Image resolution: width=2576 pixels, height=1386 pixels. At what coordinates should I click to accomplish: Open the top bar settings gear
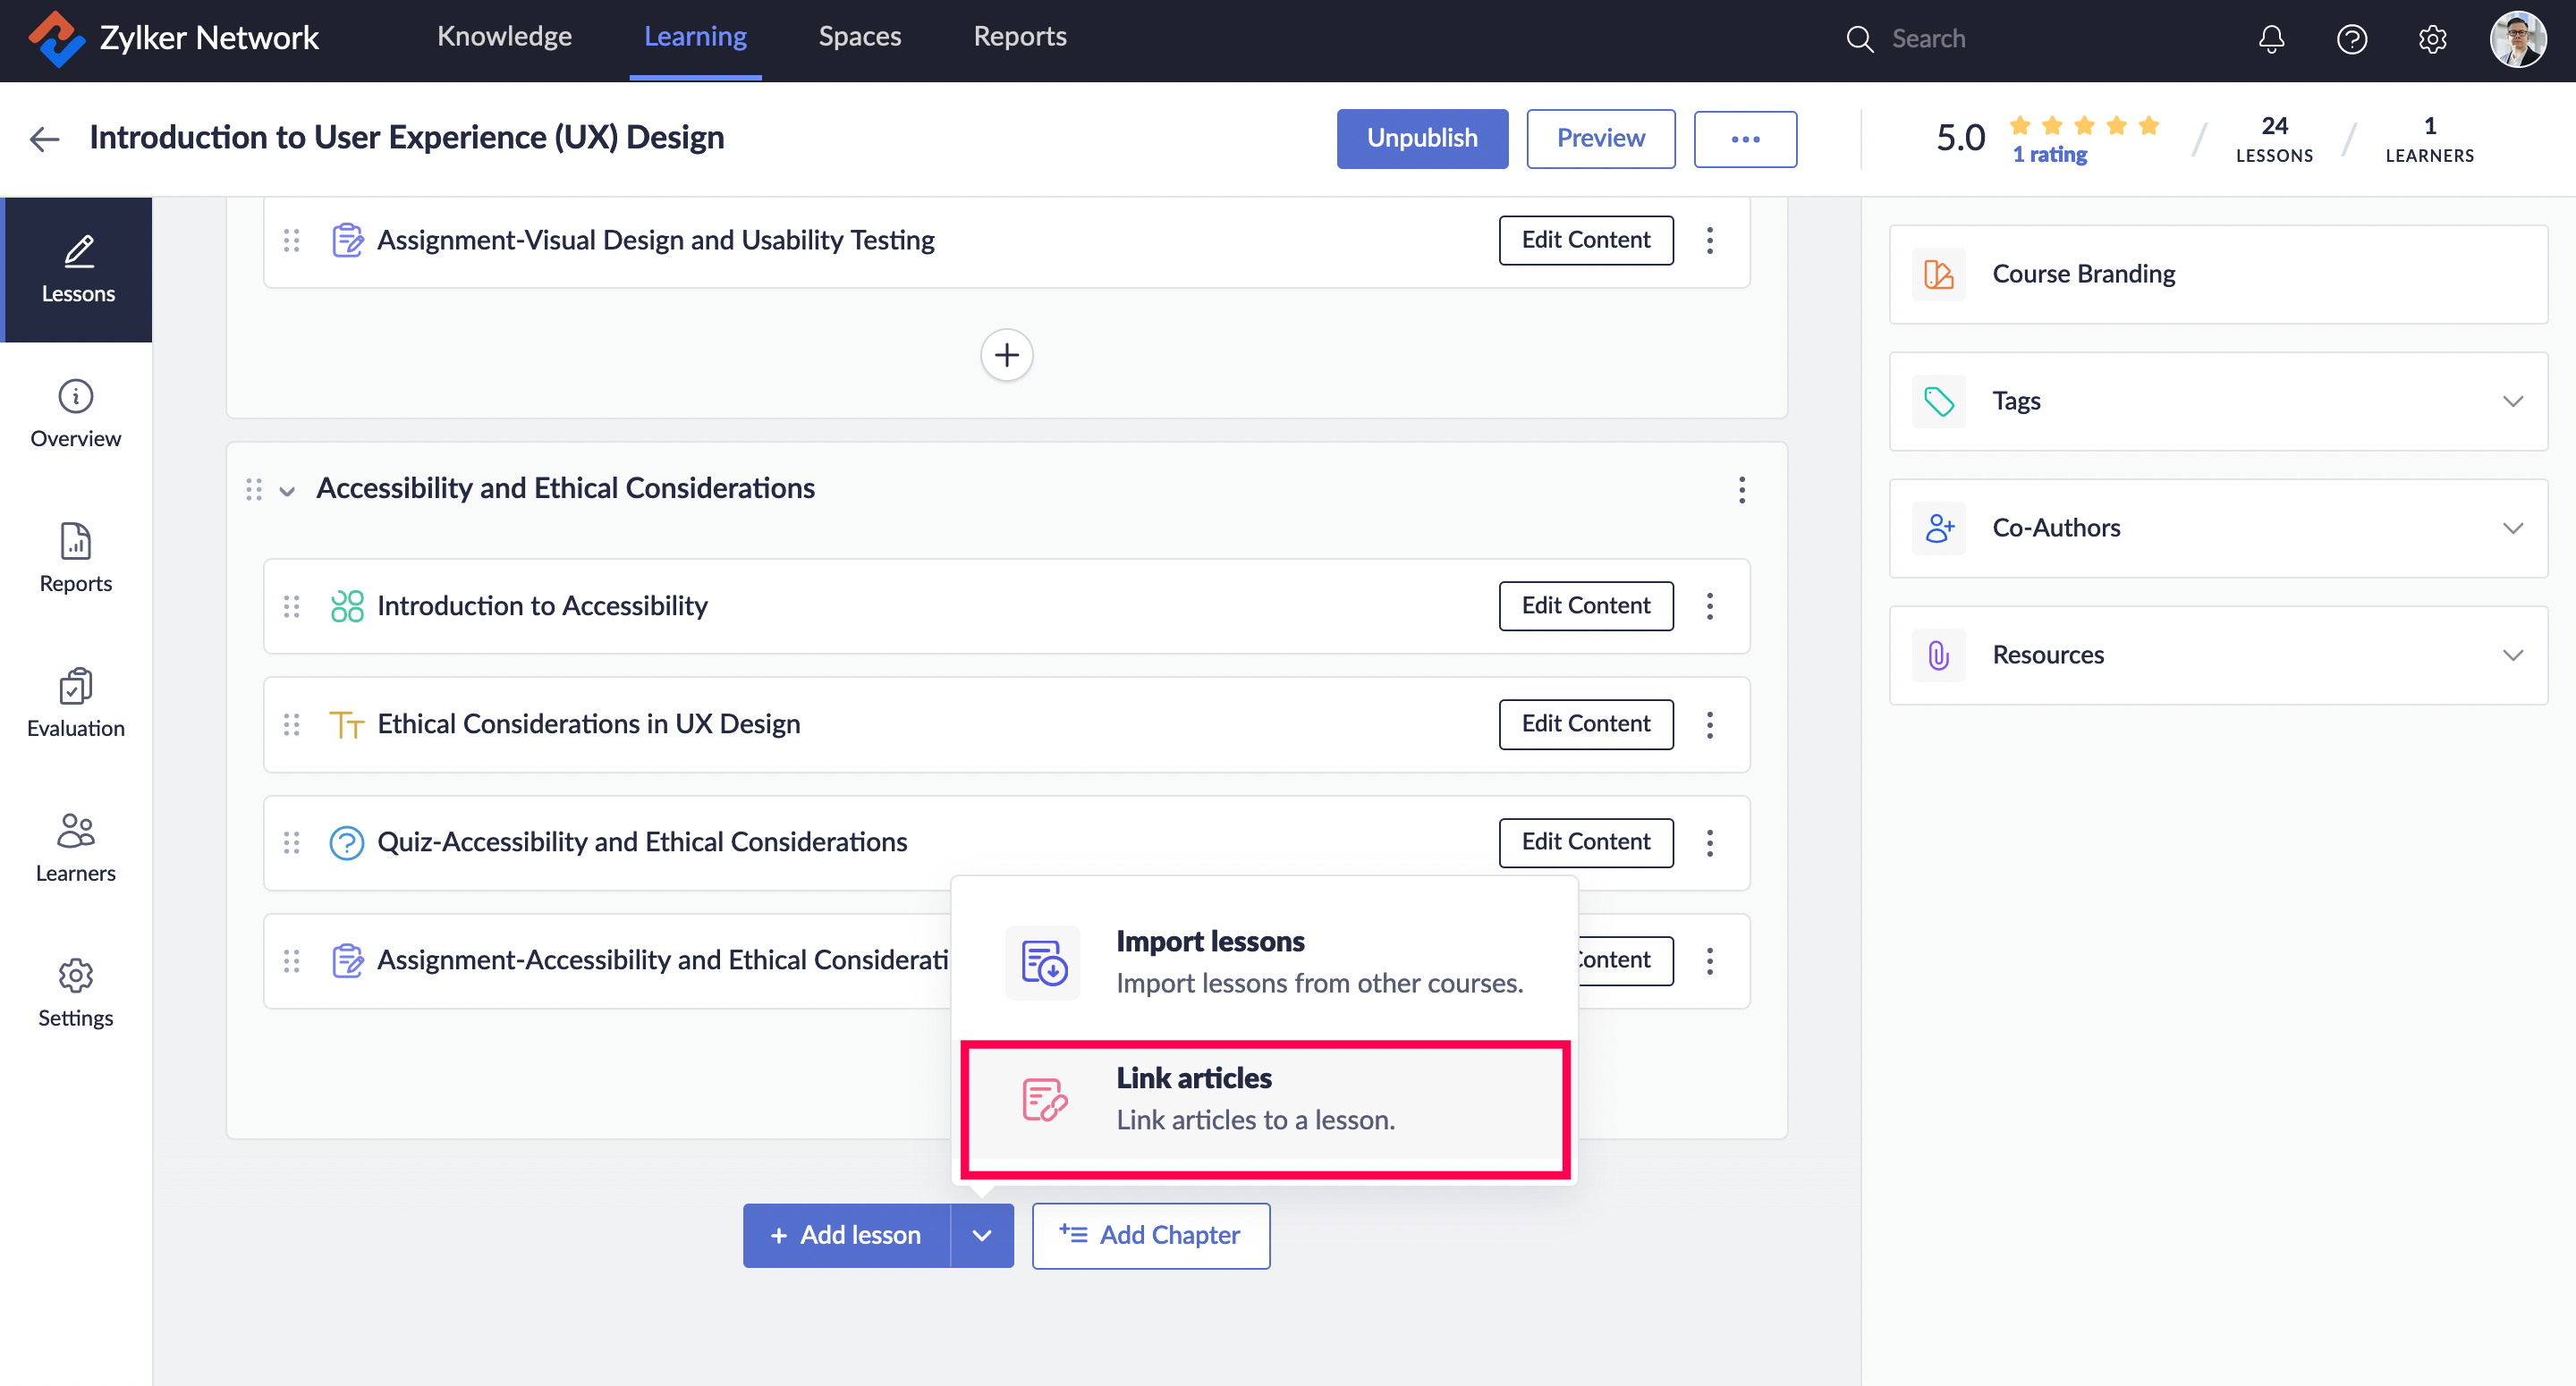click(x=2432, y=39)
